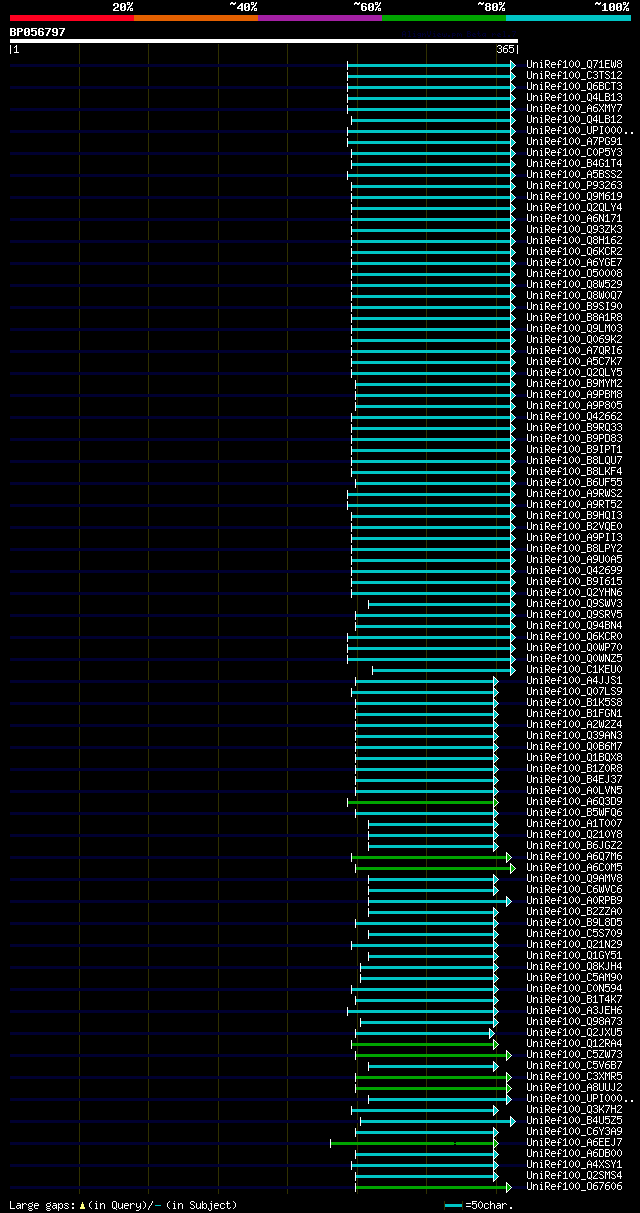
Task: Click the orange ~40% legend color segment
Action: click(x=195, y=18)
